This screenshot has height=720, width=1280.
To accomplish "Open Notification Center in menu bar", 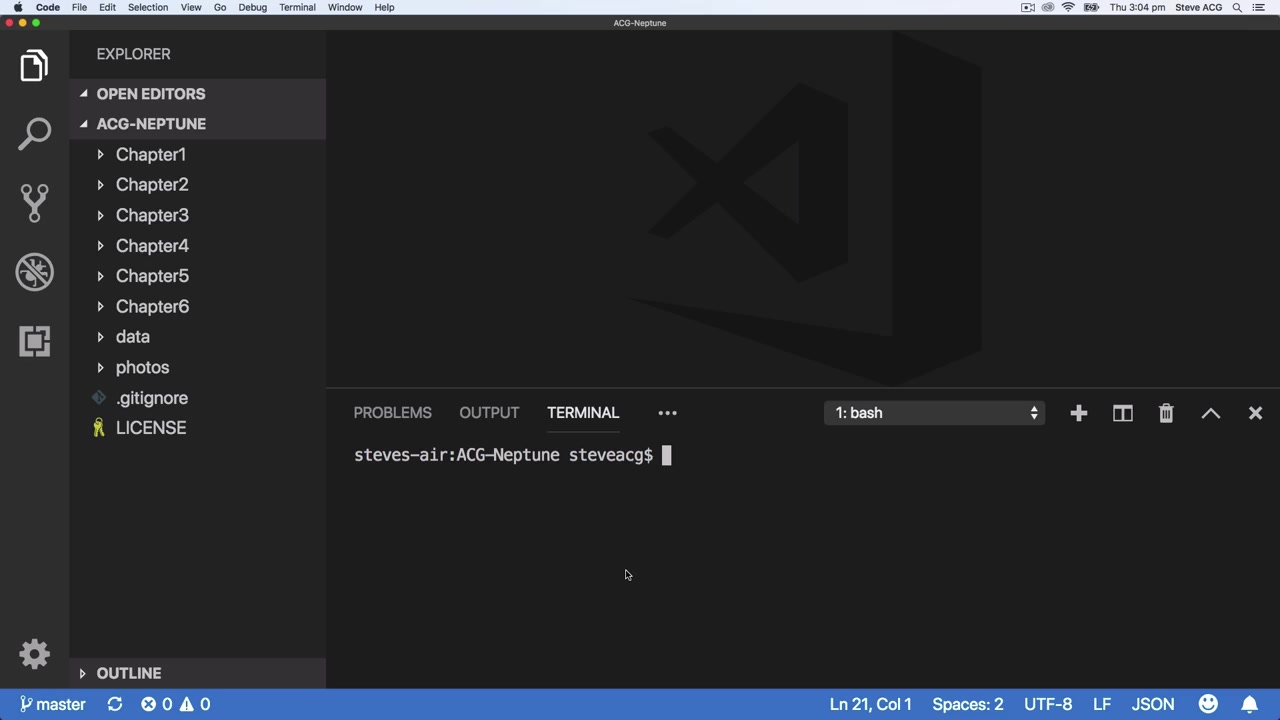I will 1259,7.
